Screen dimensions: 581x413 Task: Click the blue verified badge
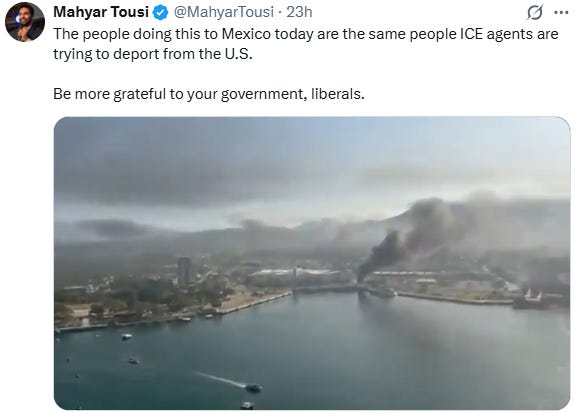(160, 13)
